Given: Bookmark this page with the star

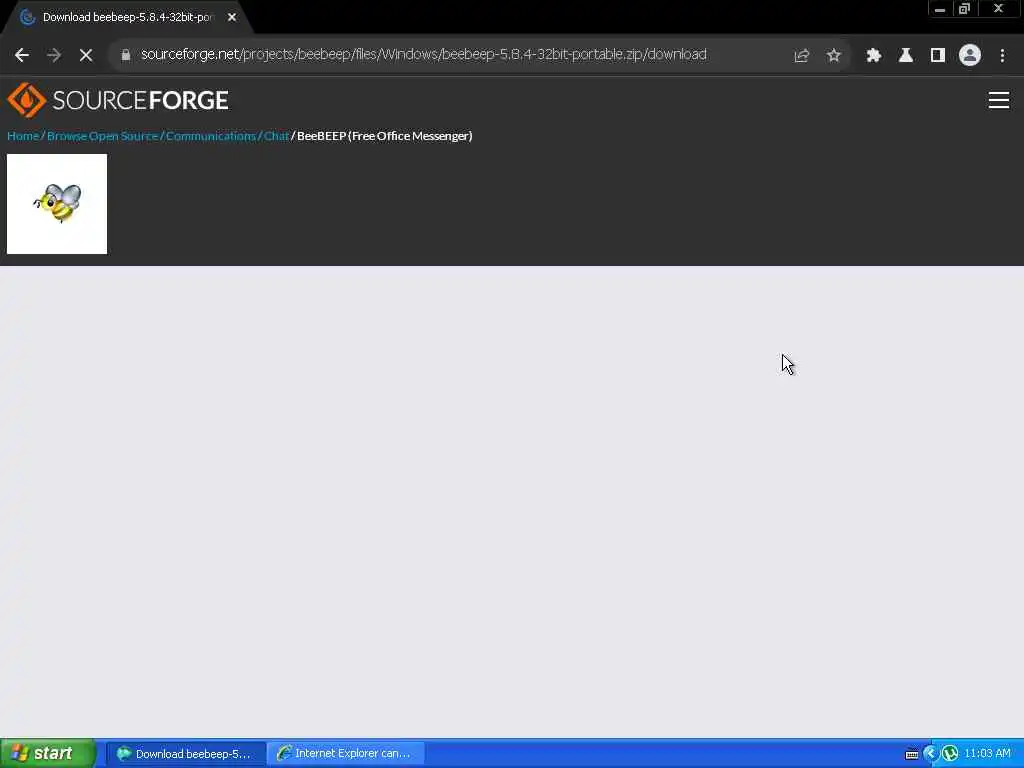Looking at the screenshot, I should pos(833,55).
